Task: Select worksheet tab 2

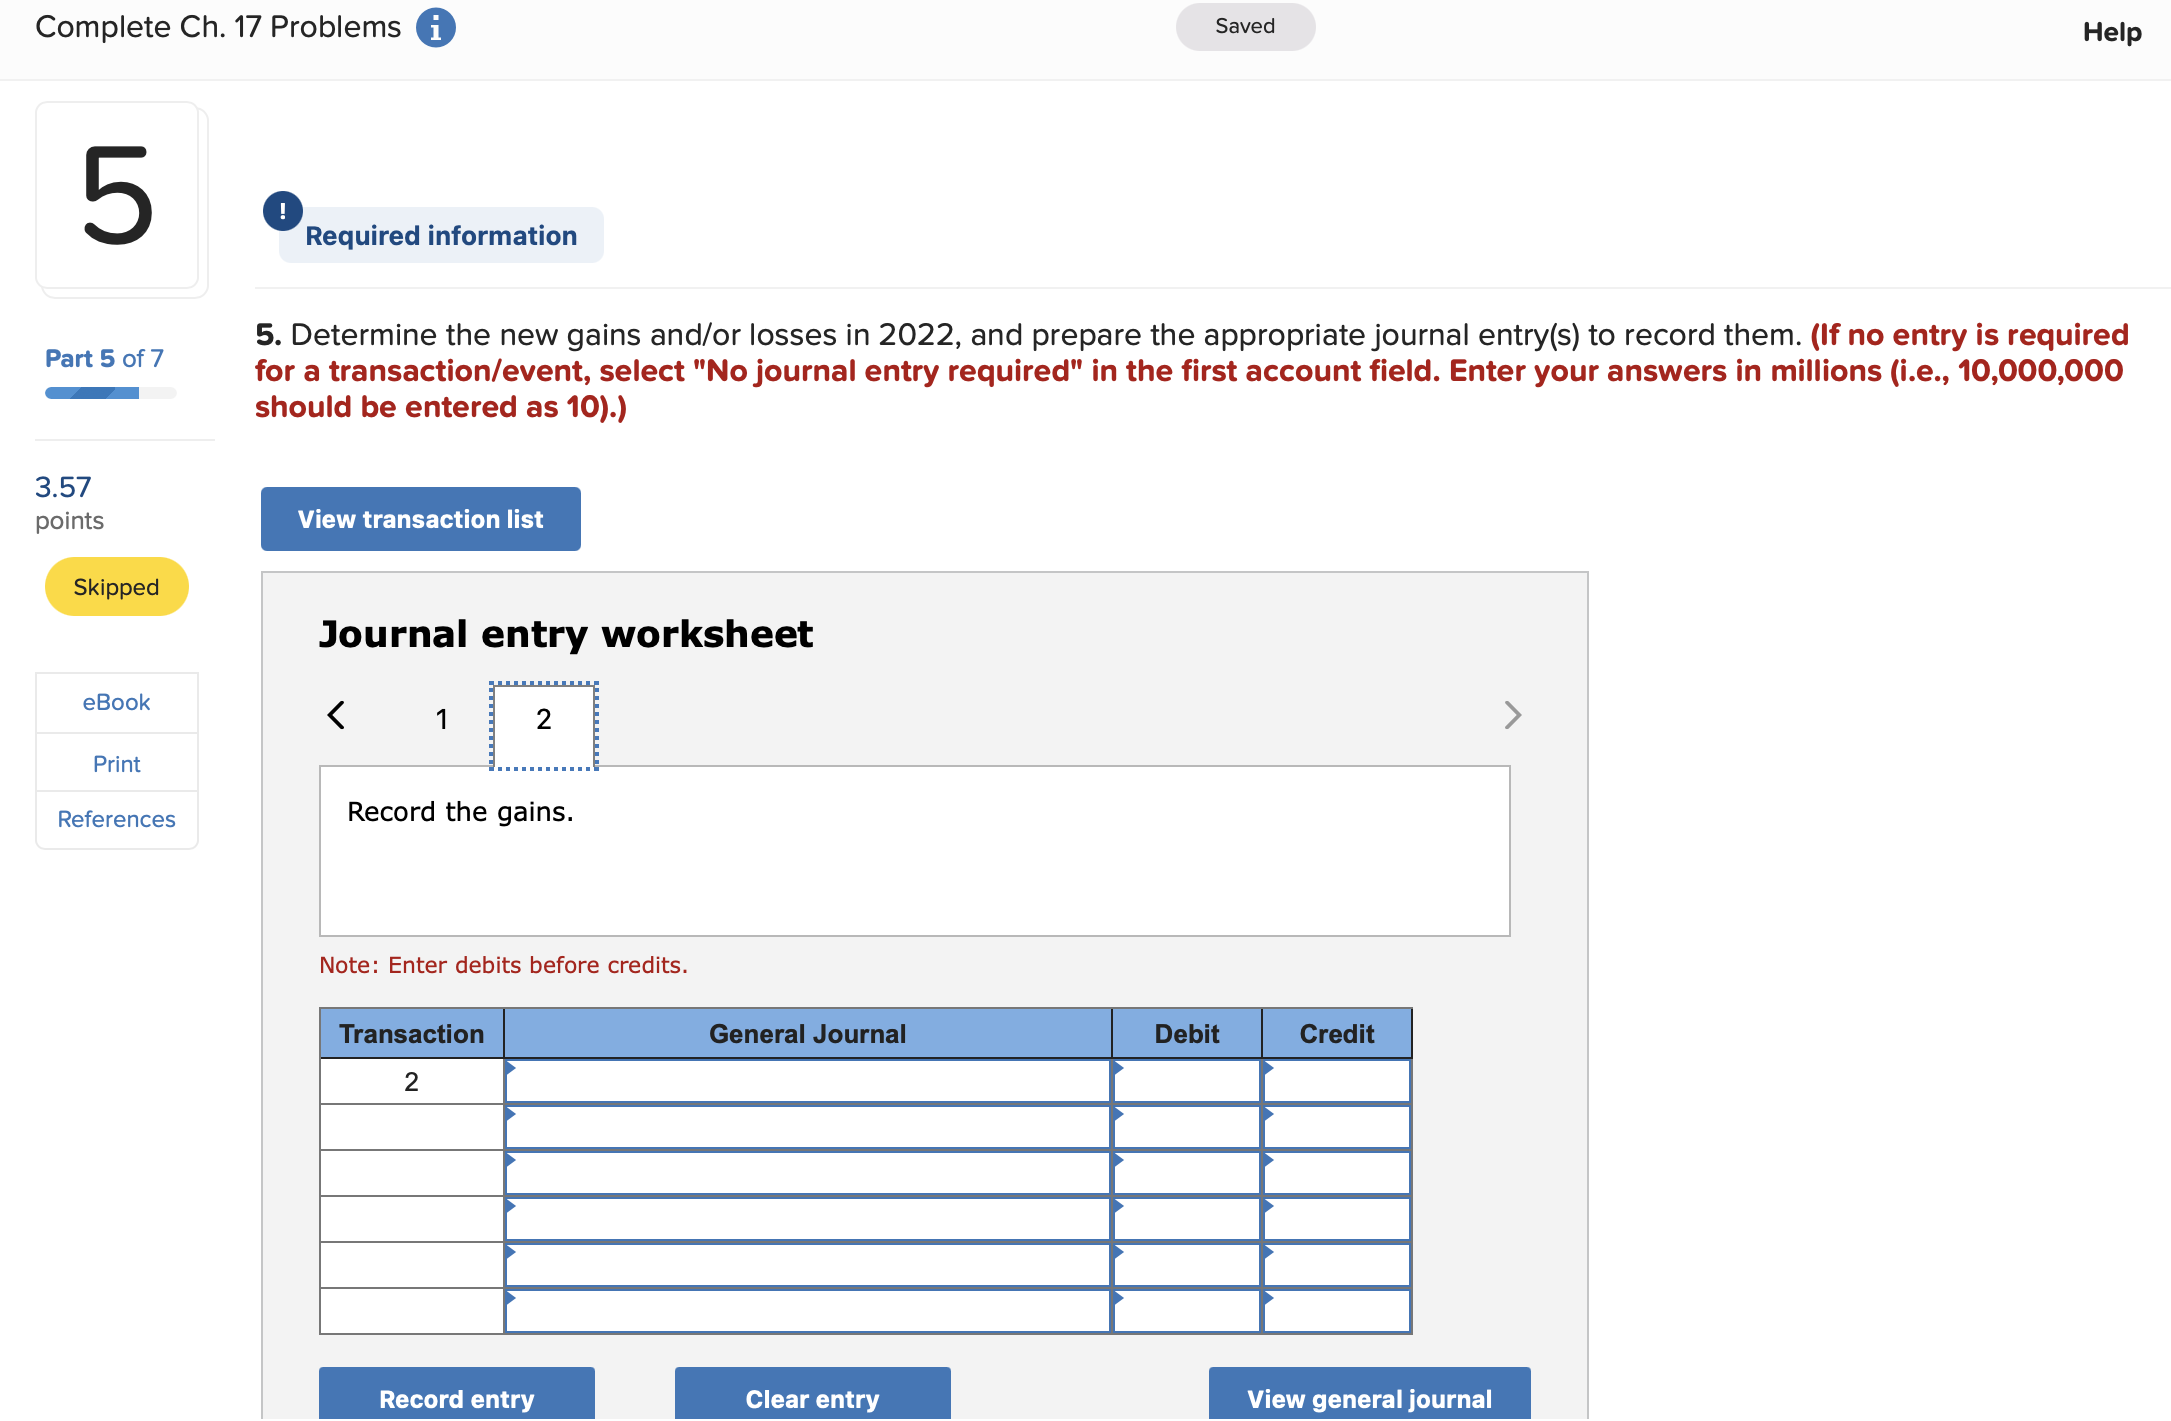Action: pyautogui.click(x=544, y=719)
